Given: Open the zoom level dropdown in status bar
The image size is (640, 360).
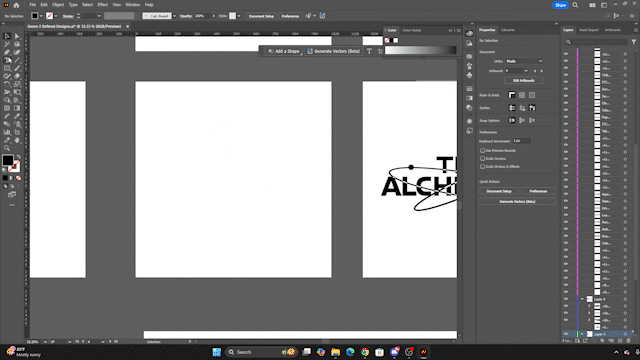Looking at the screenshot, I should [x=45, y=342].
